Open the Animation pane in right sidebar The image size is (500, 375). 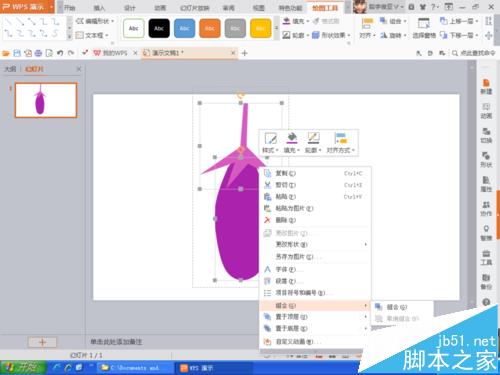pyautogui.click(x=486, y=111)
